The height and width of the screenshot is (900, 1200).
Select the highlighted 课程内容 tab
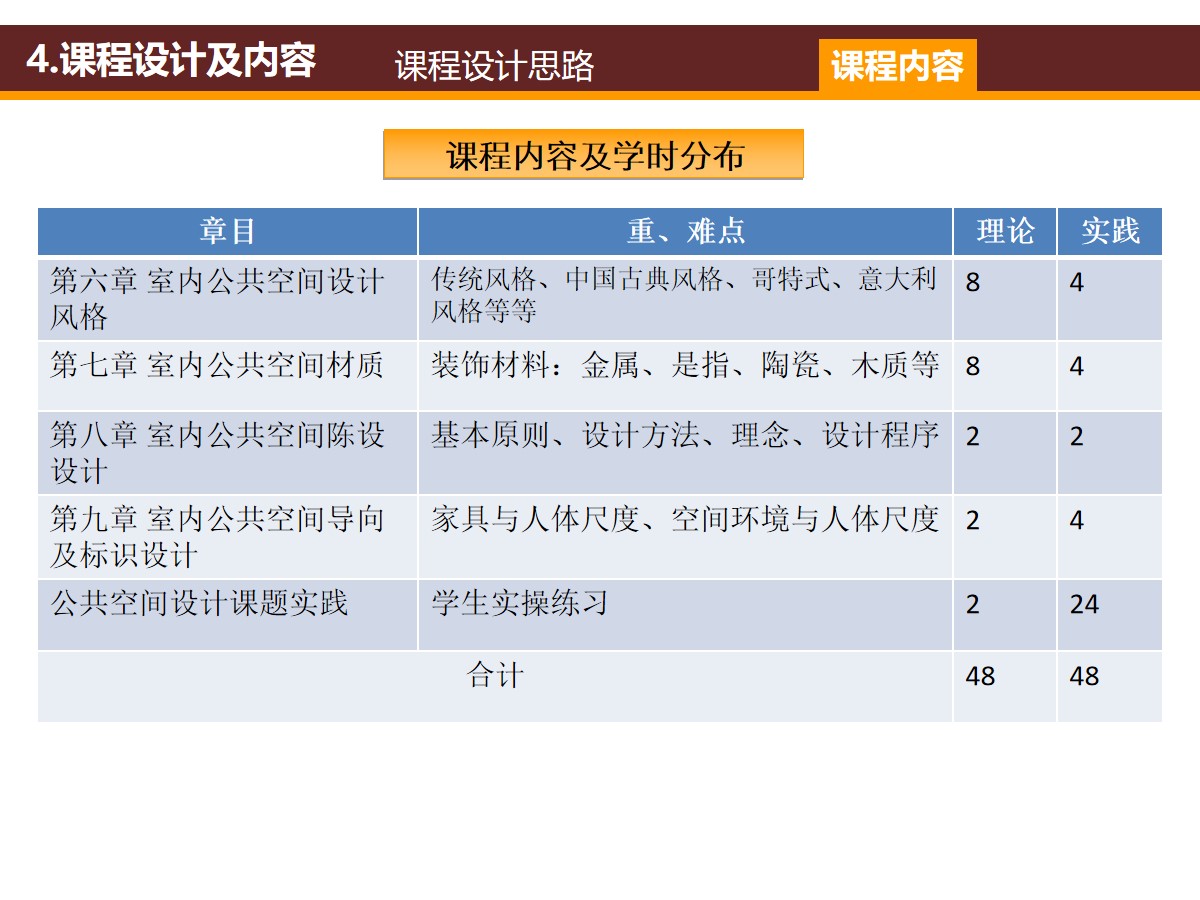point(897,66)
